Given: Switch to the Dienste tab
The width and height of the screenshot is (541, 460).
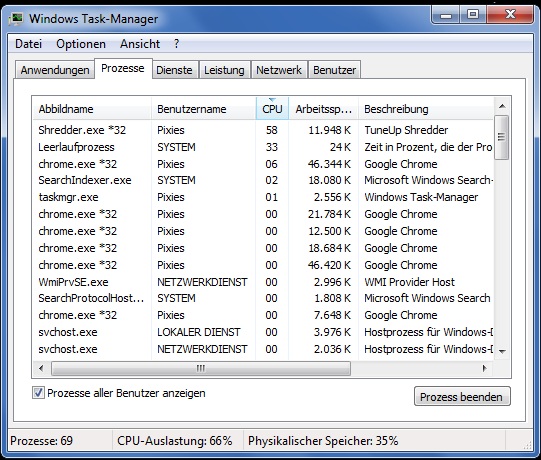Looking at the screenshot, I should (175, 70).
